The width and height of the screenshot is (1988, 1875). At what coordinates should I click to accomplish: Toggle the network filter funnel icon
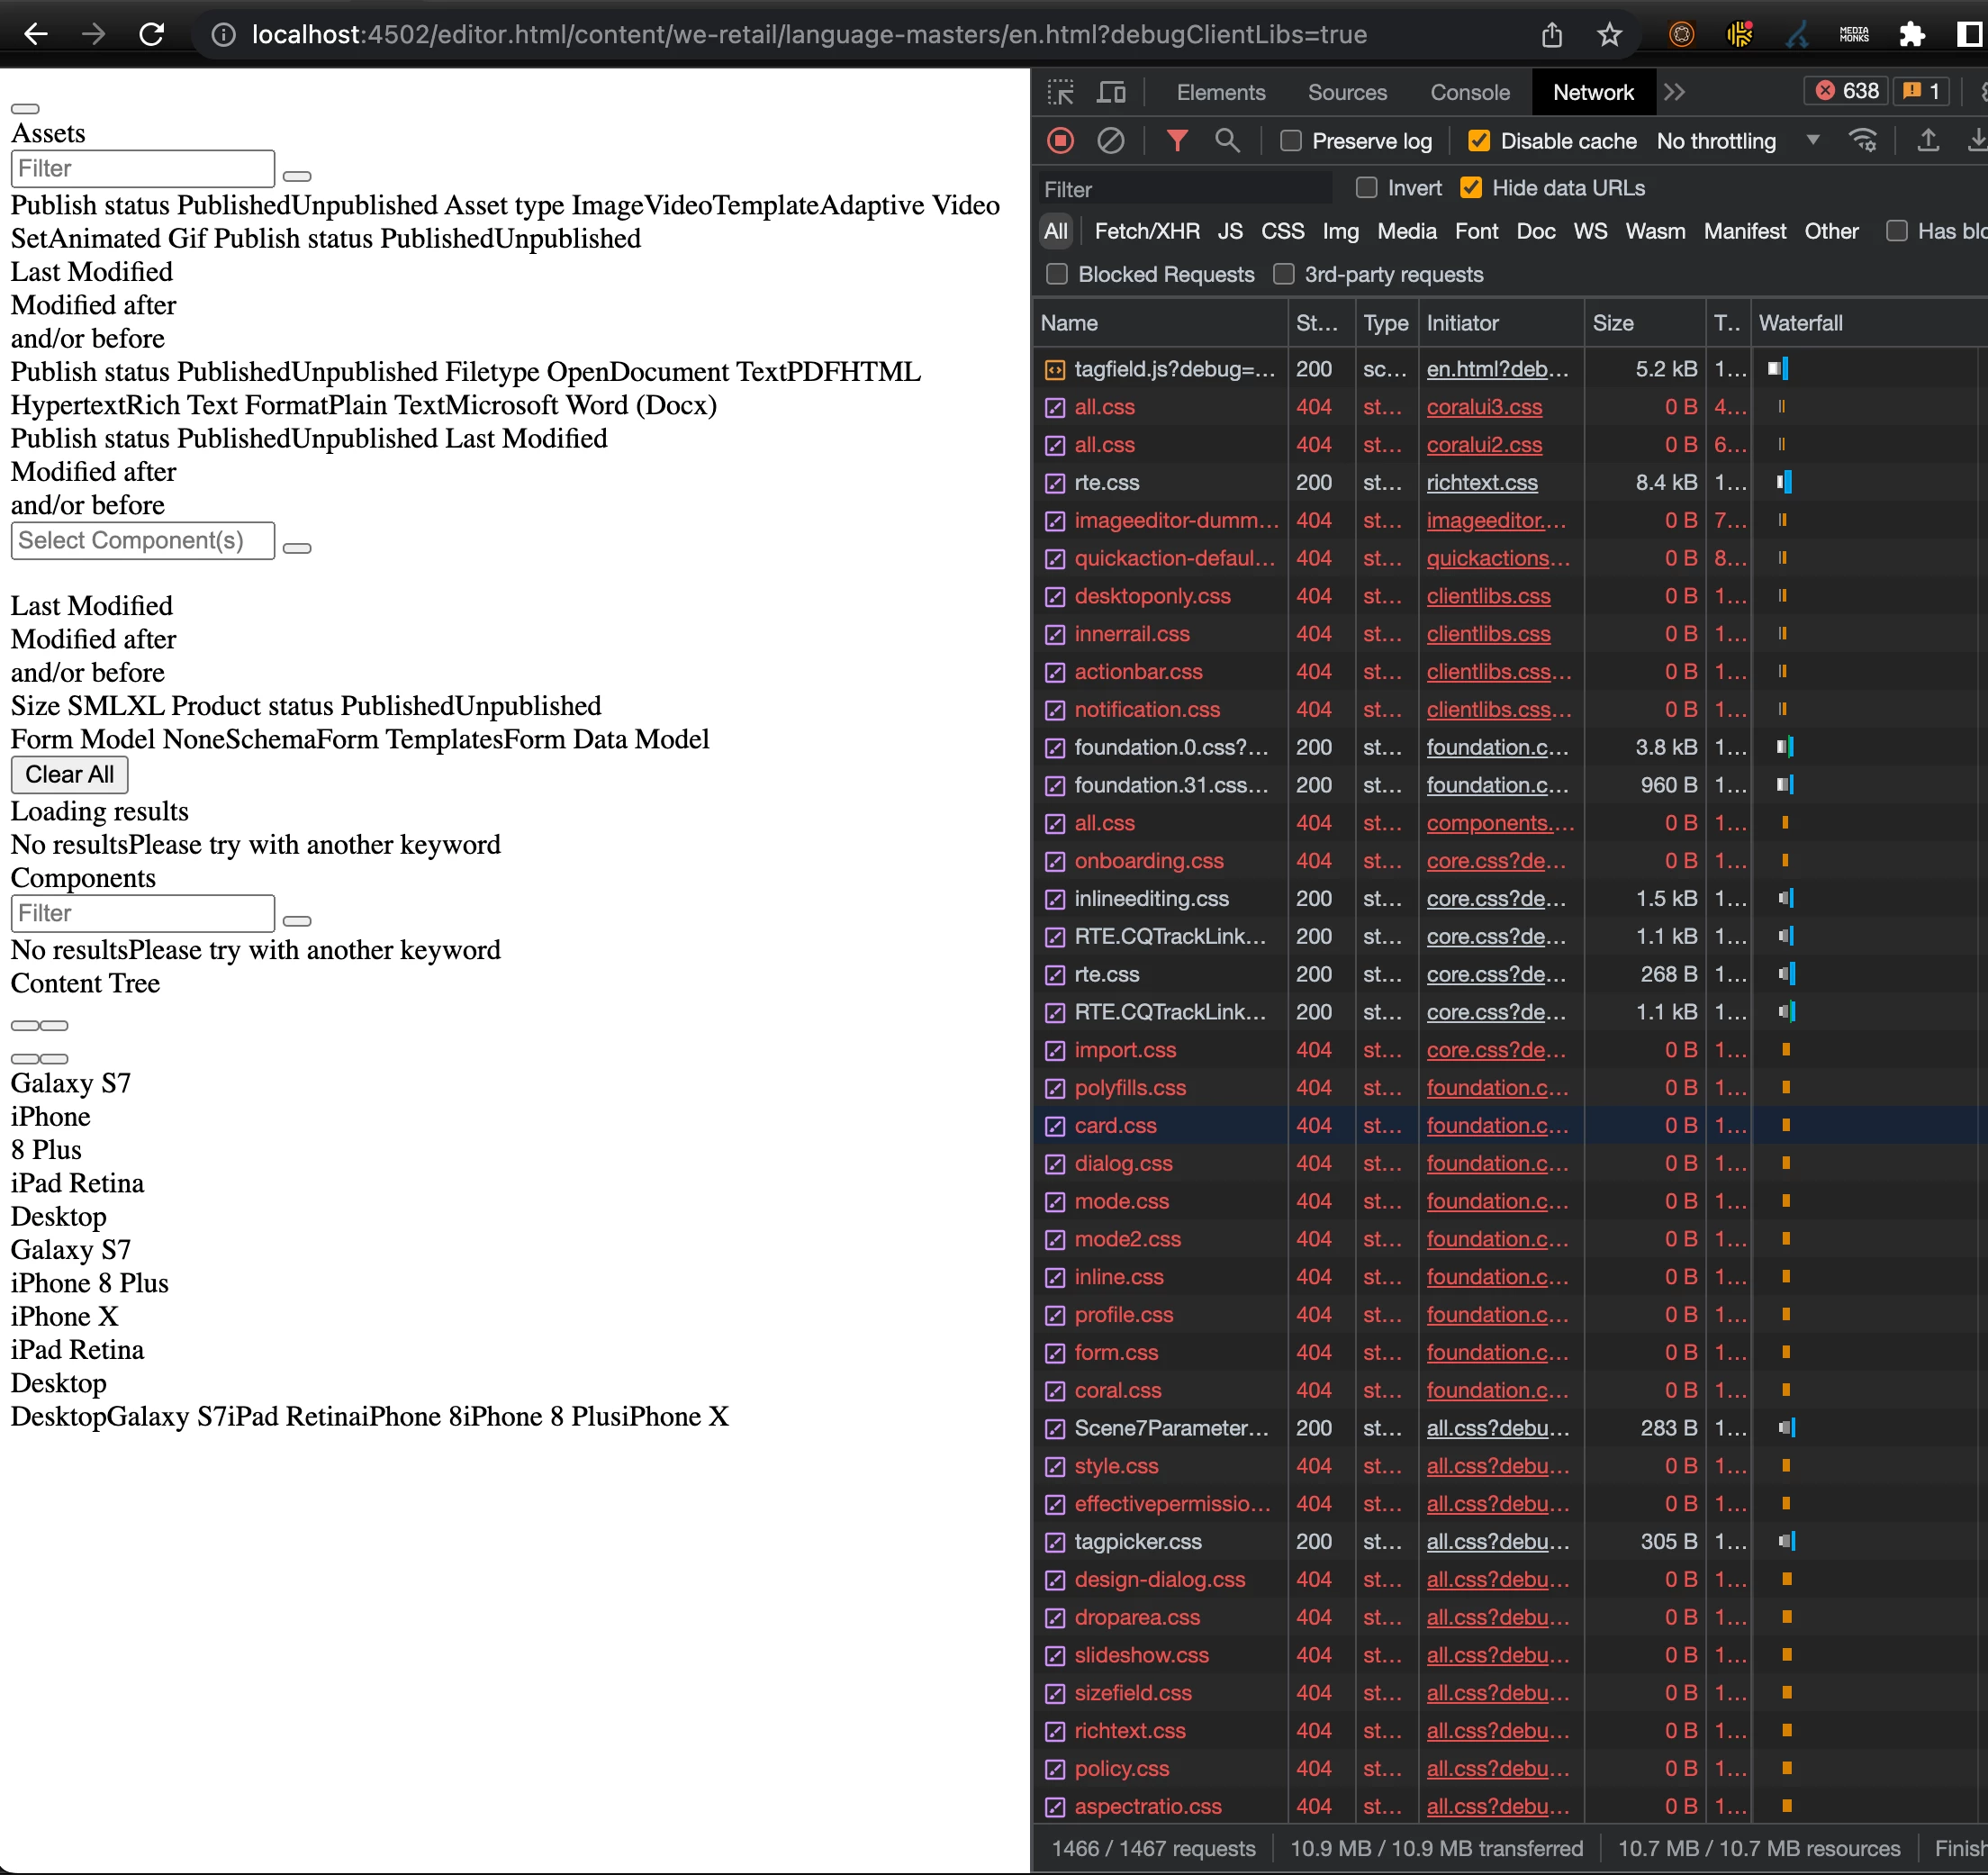point(1177,141)
